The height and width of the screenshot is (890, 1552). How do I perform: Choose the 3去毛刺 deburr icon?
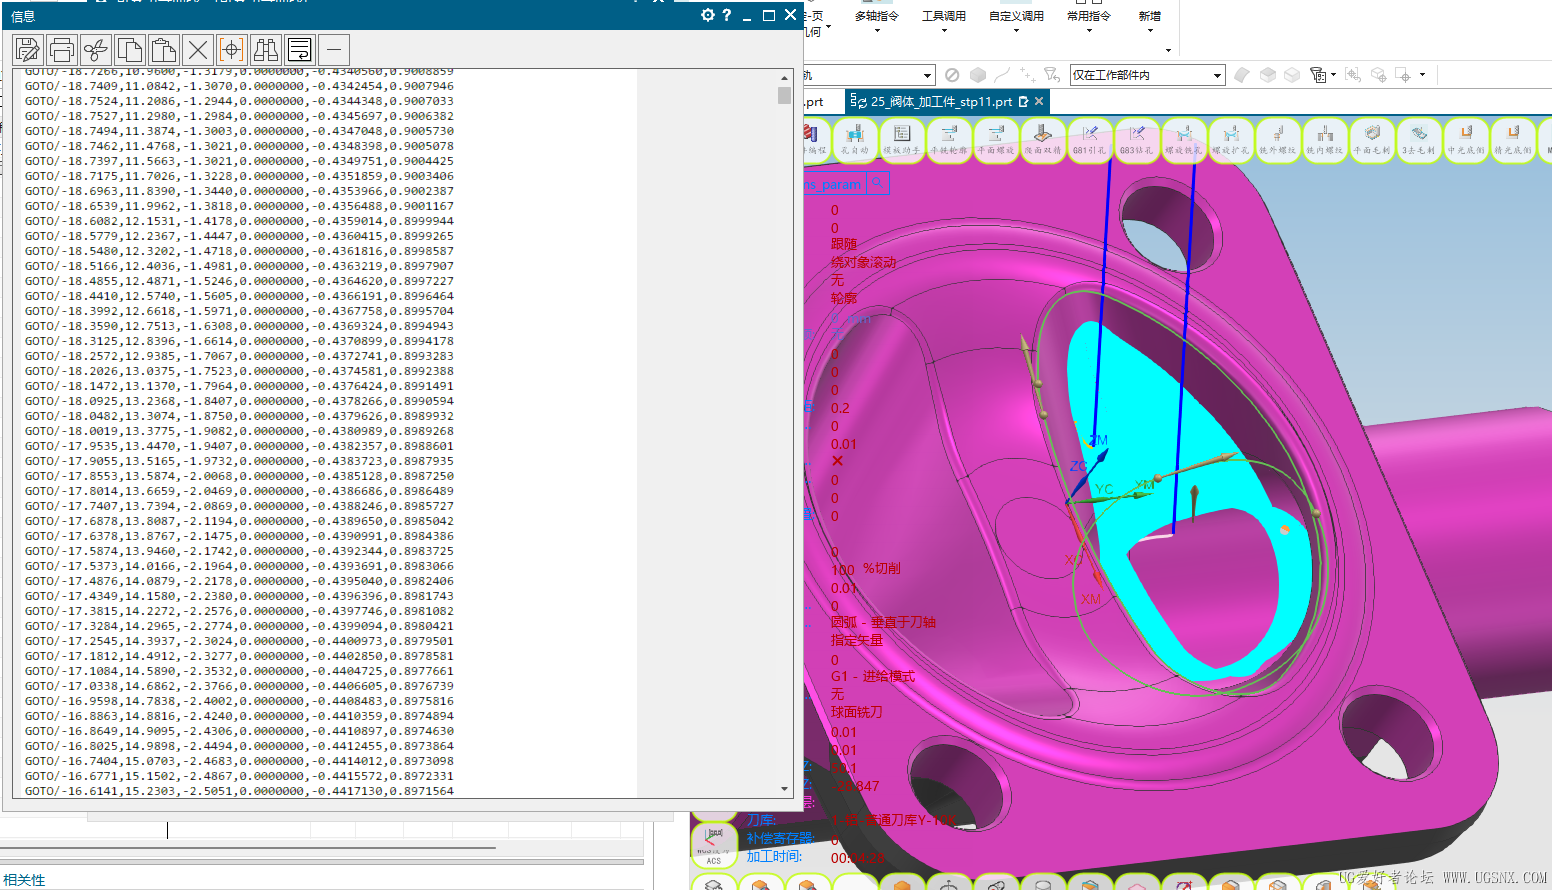point(1419,139)
